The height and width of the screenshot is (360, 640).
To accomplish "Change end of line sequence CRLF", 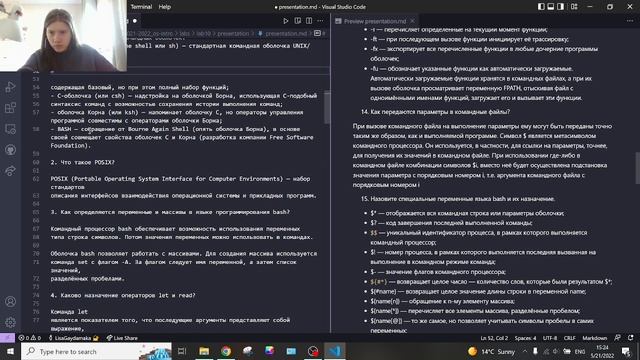I will coord(569,338).
